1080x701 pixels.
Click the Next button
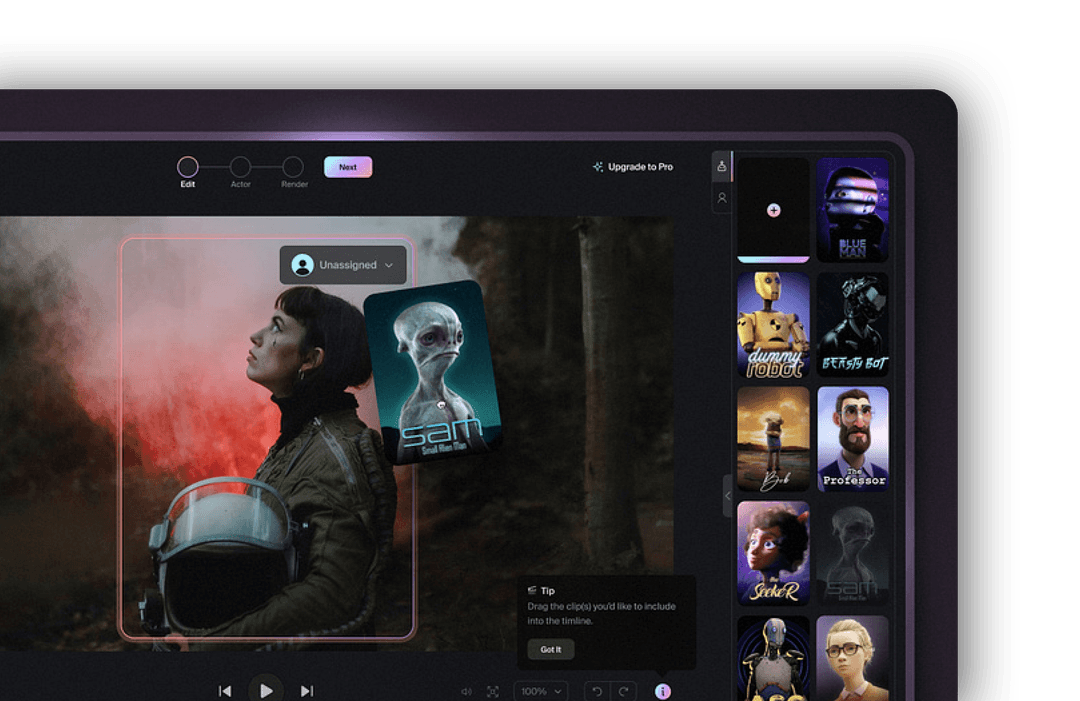348,167
